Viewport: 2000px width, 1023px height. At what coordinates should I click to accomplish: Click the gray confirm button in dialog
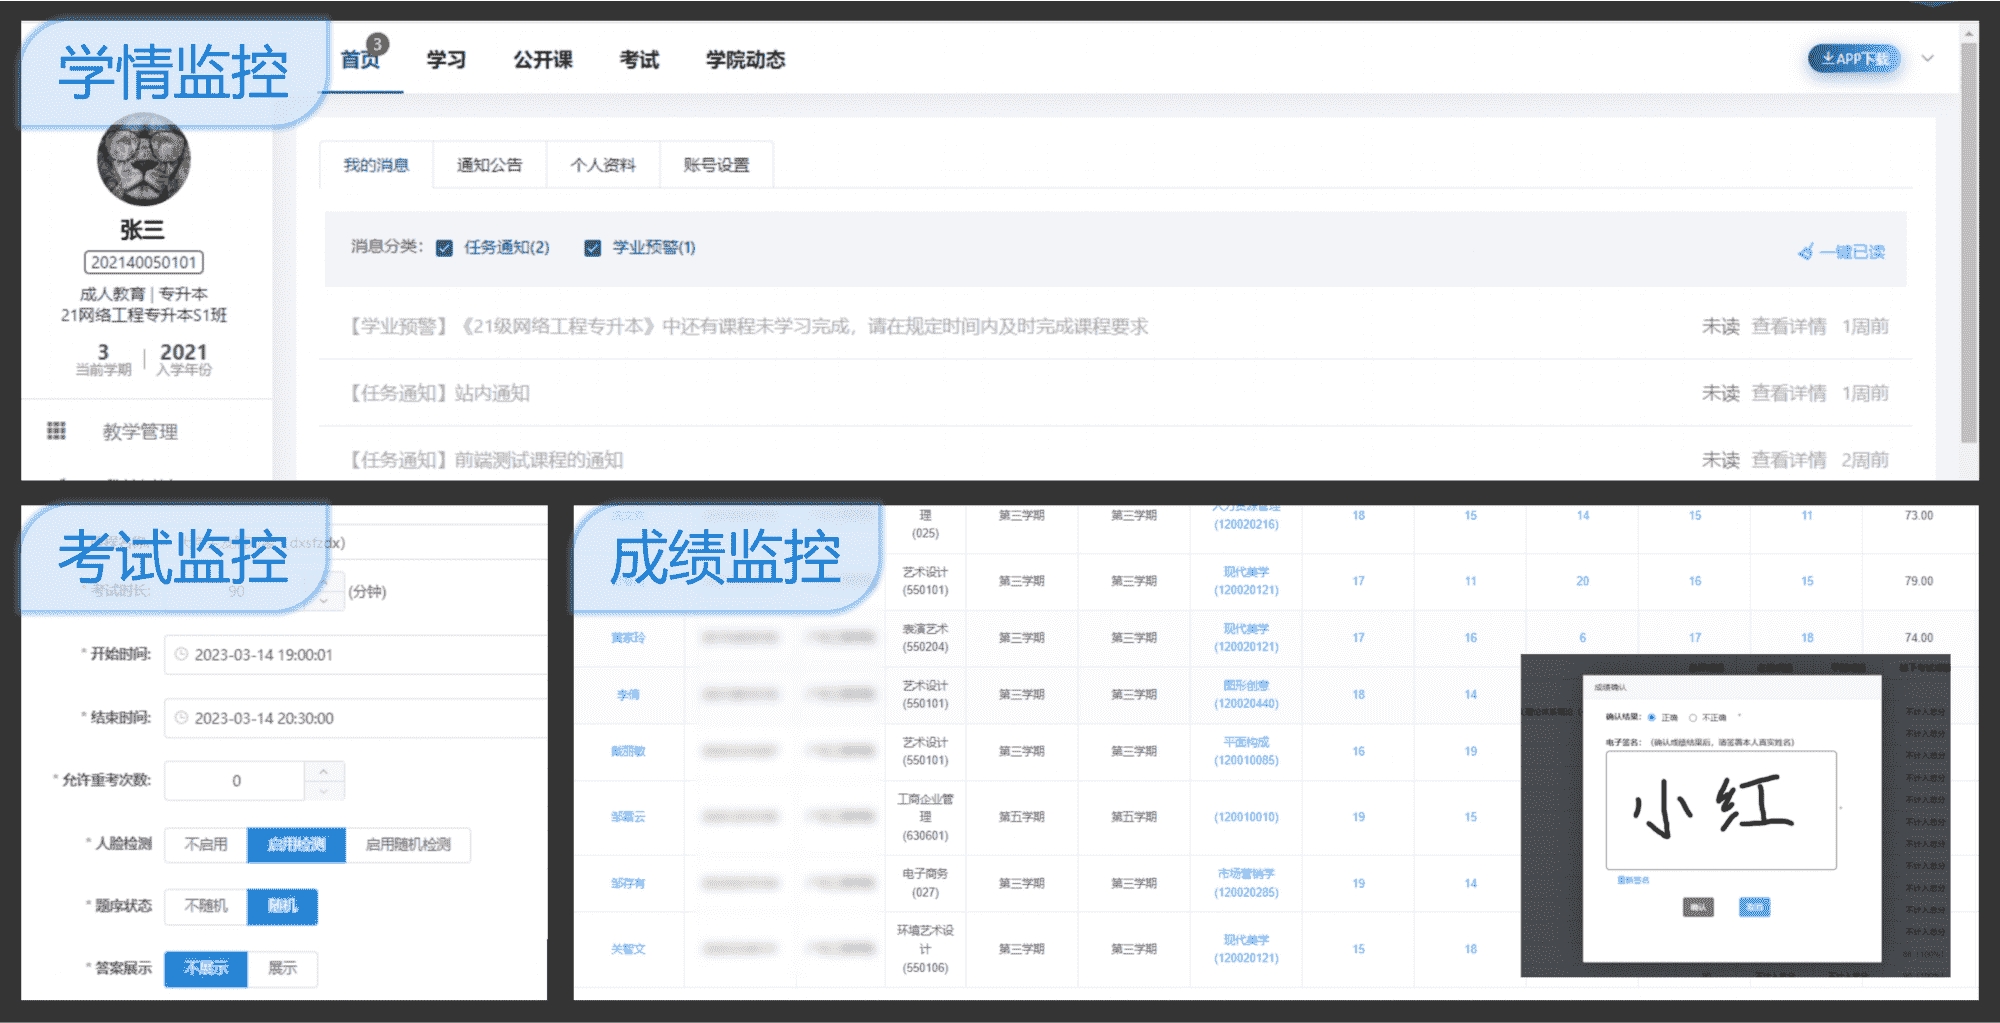[x=1698, y=907]
